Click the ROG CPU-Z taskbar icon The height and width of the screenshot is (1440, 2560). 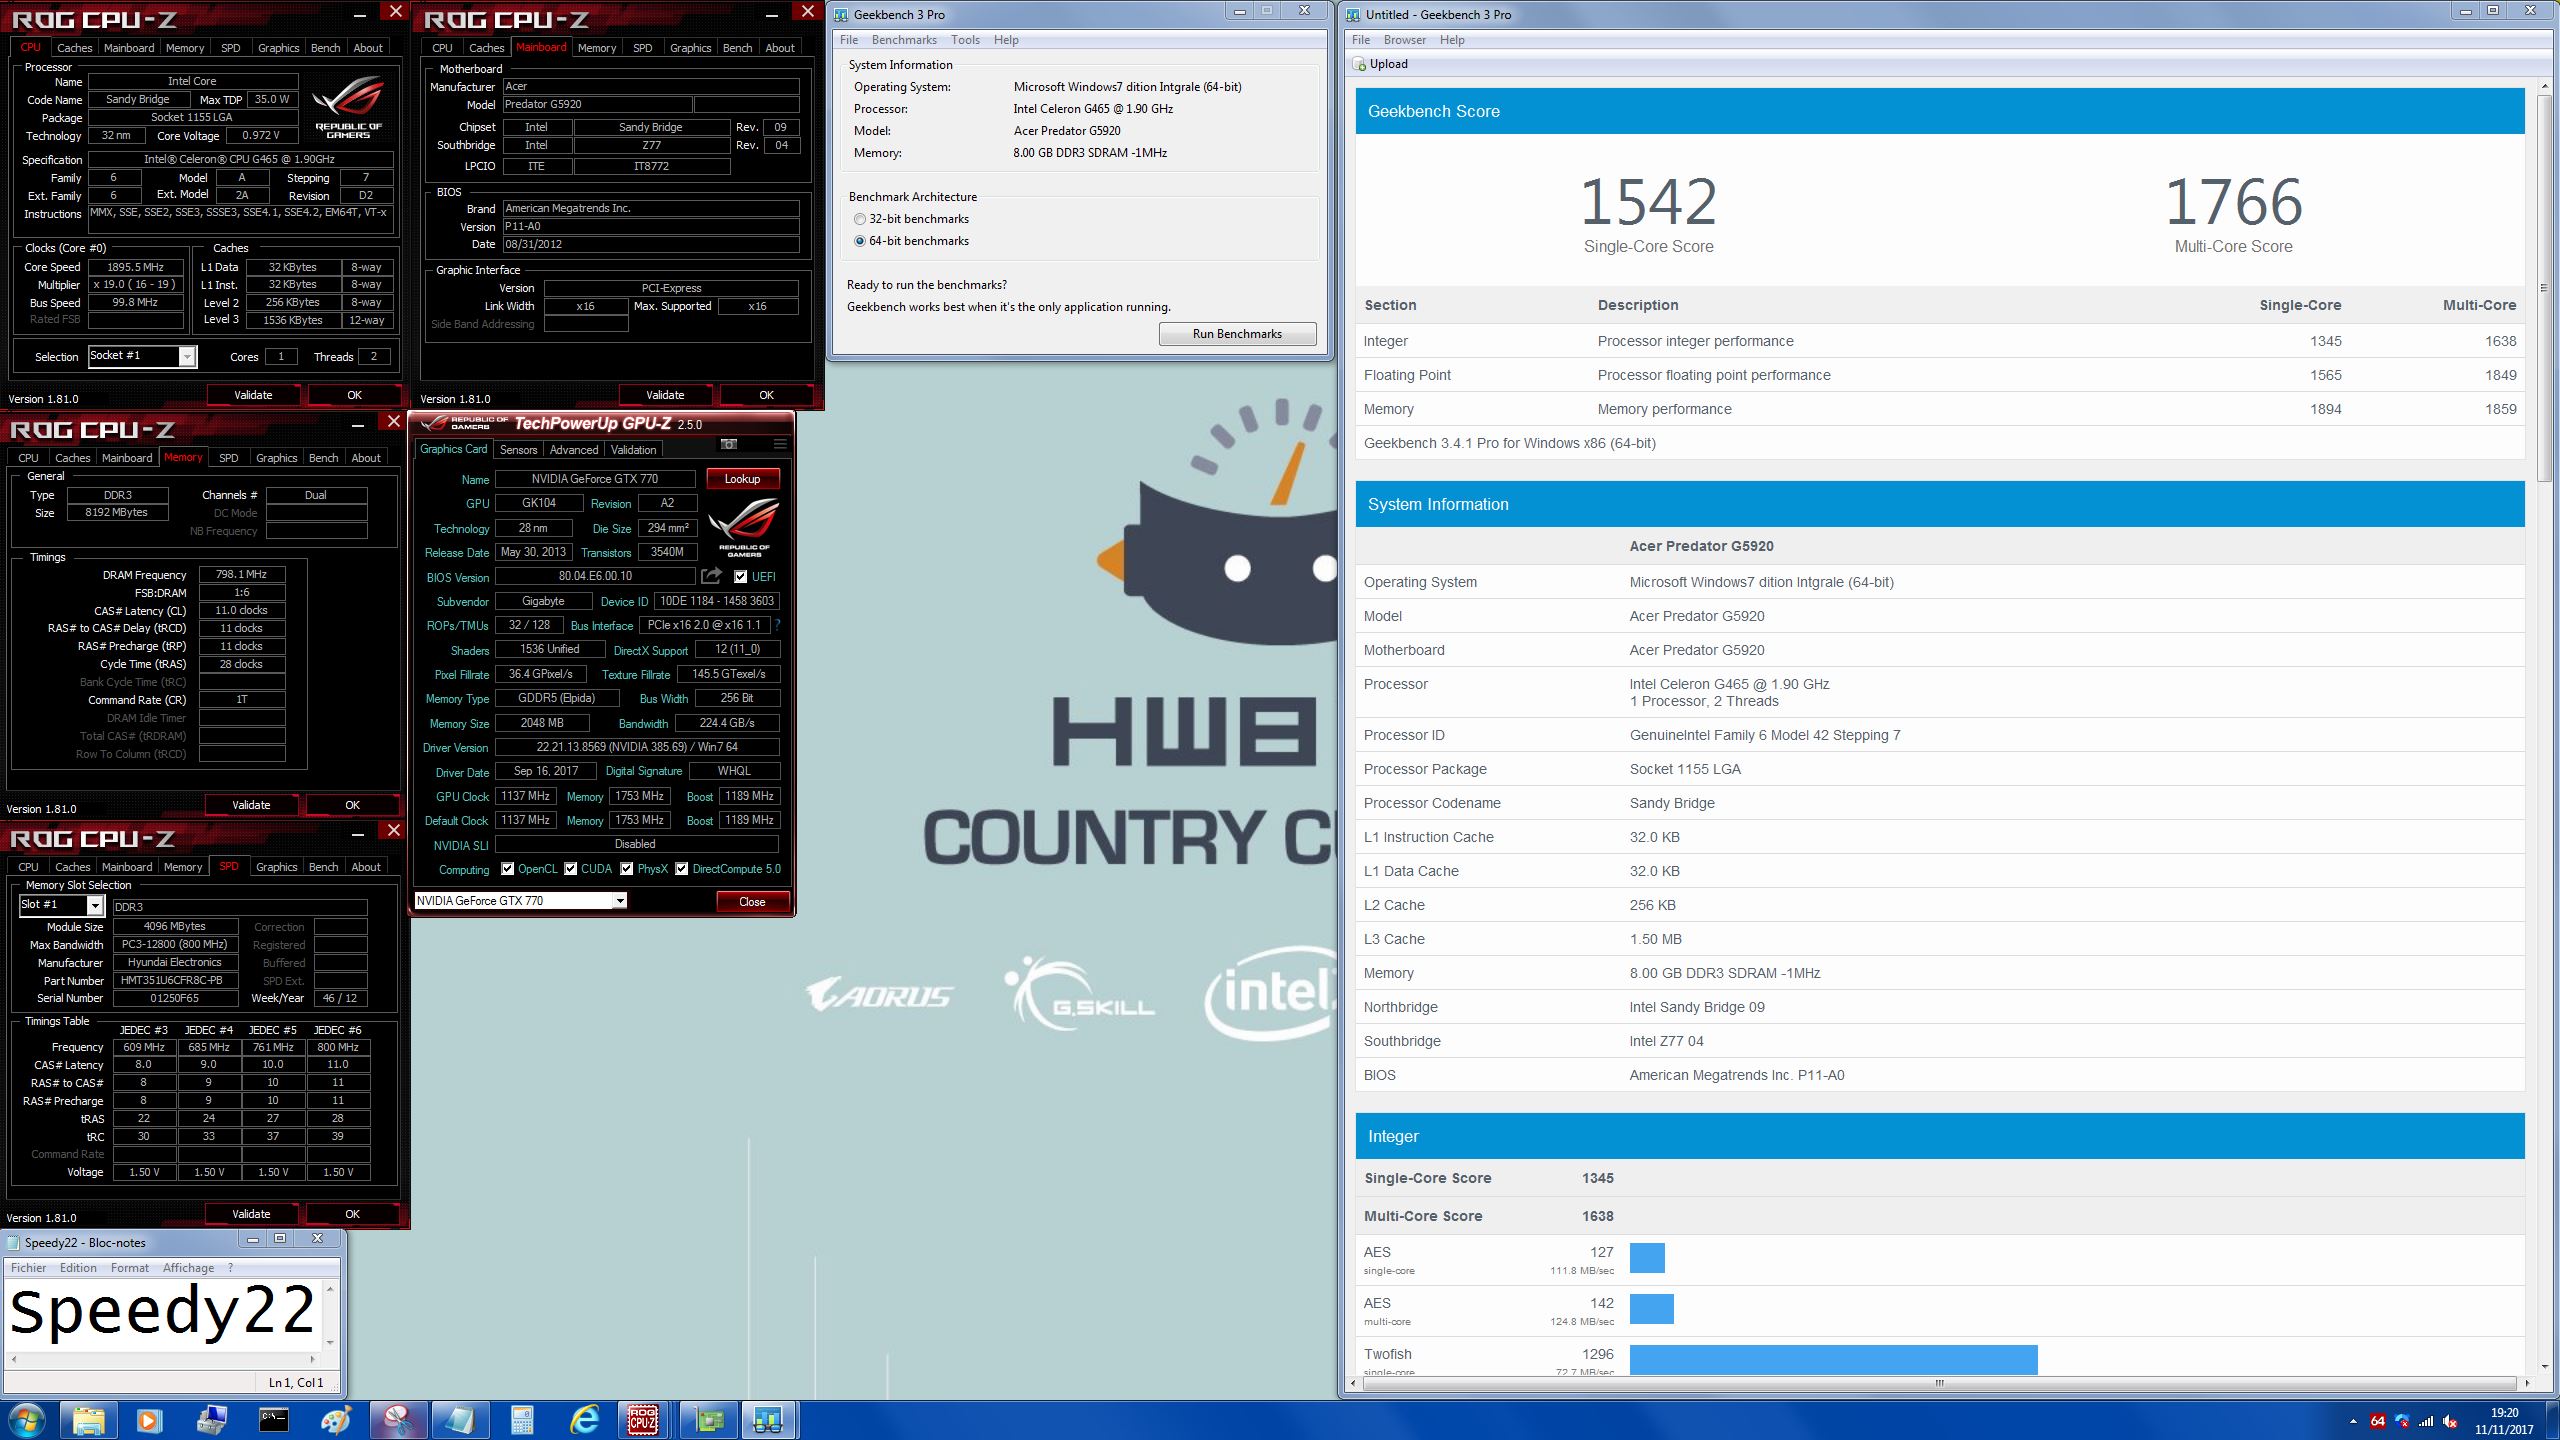pyautogui.click(x=644, y=1420)
